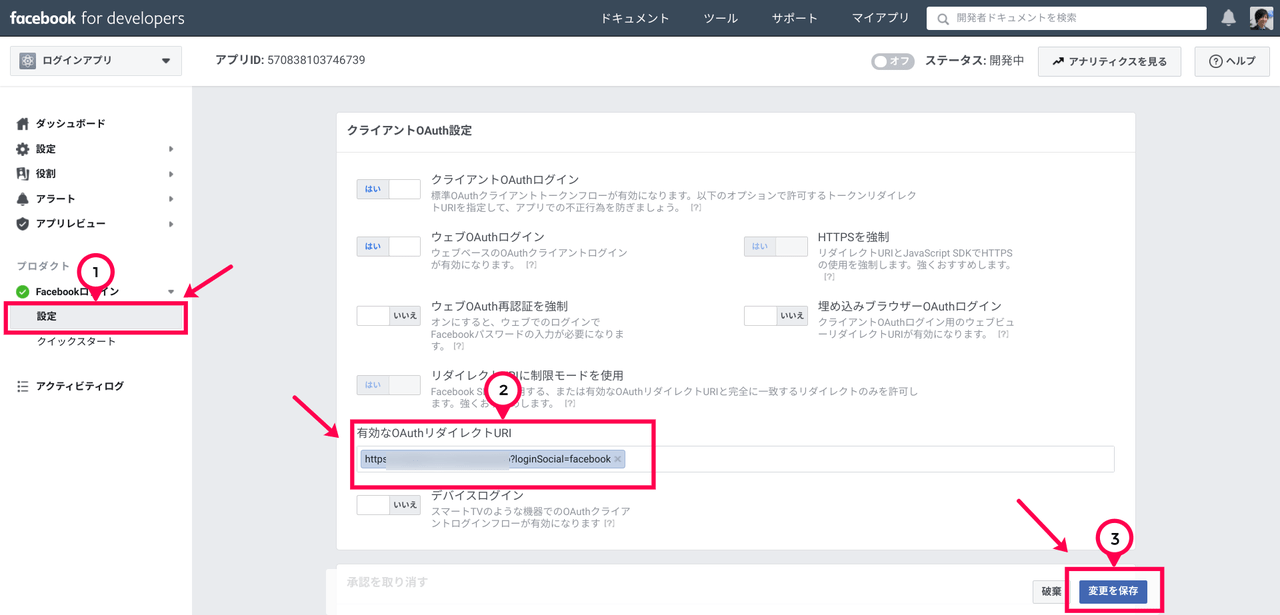Image resolution: width=1280 pixels, height=615 pixels.
Task: Click the Roles badge icon
Action: pyautogui.click(x=23, y=174)
